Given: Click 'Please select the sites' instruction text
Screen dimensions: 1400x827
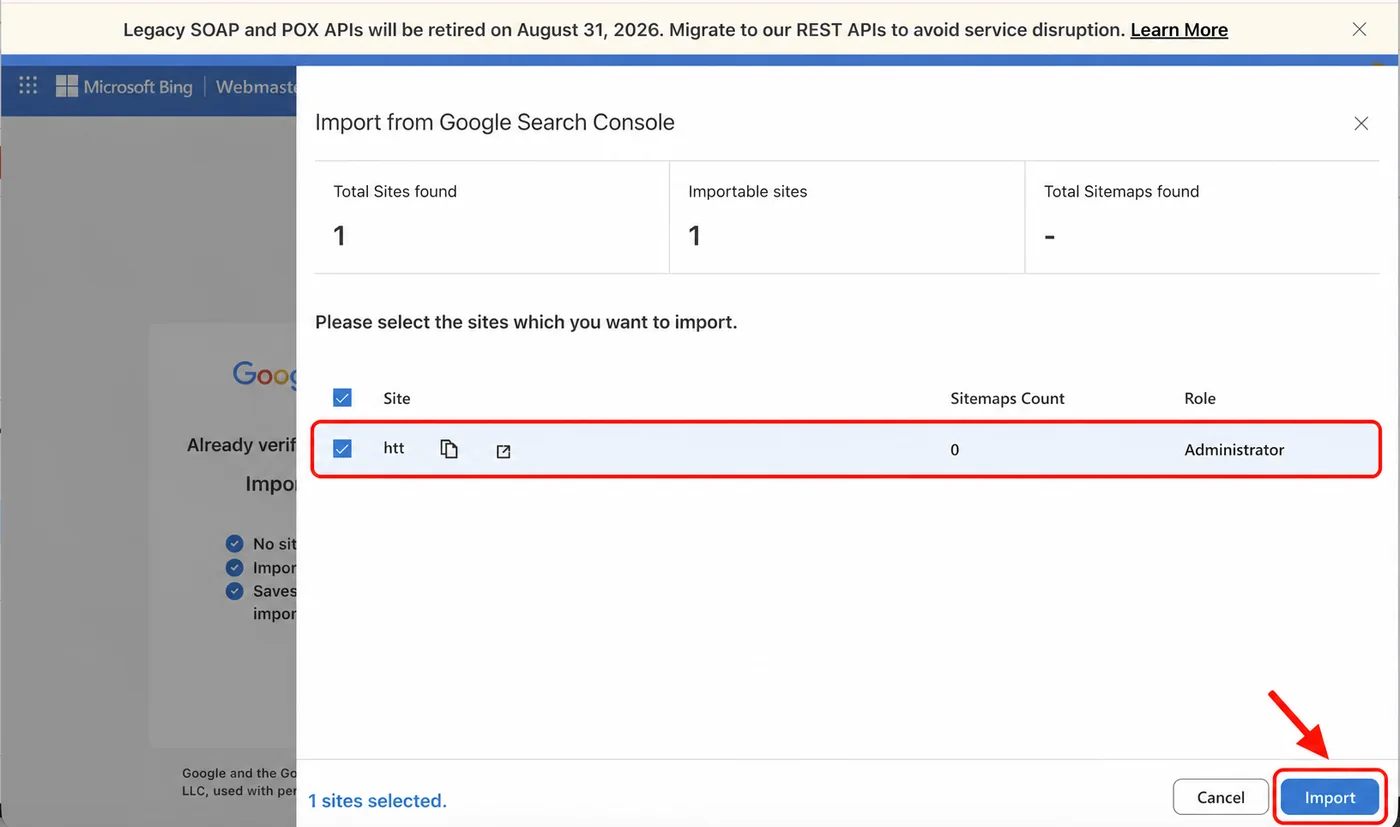Looking at the screenshot, I should (x=526, y=323).
